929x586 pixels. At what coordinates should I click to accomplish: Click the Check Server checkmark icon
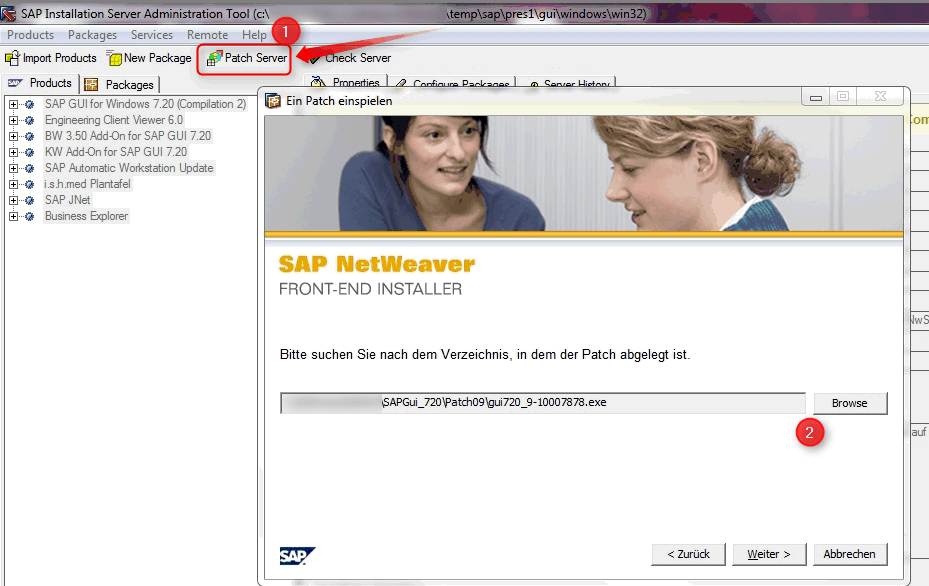(315, 58)
